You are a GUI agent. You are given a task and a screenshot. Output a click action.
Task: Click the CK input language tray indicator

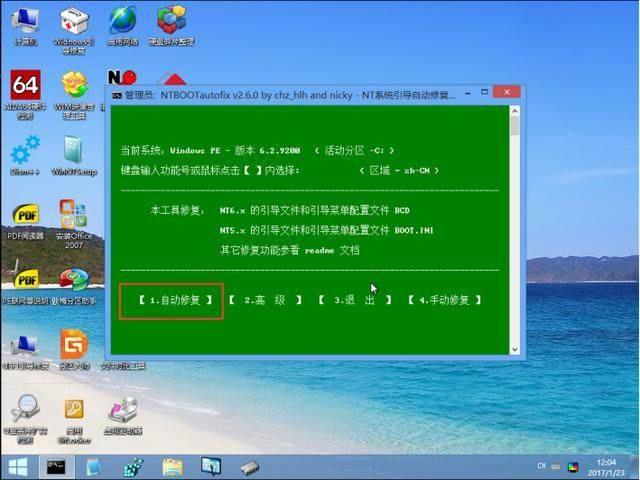(542, 466)
